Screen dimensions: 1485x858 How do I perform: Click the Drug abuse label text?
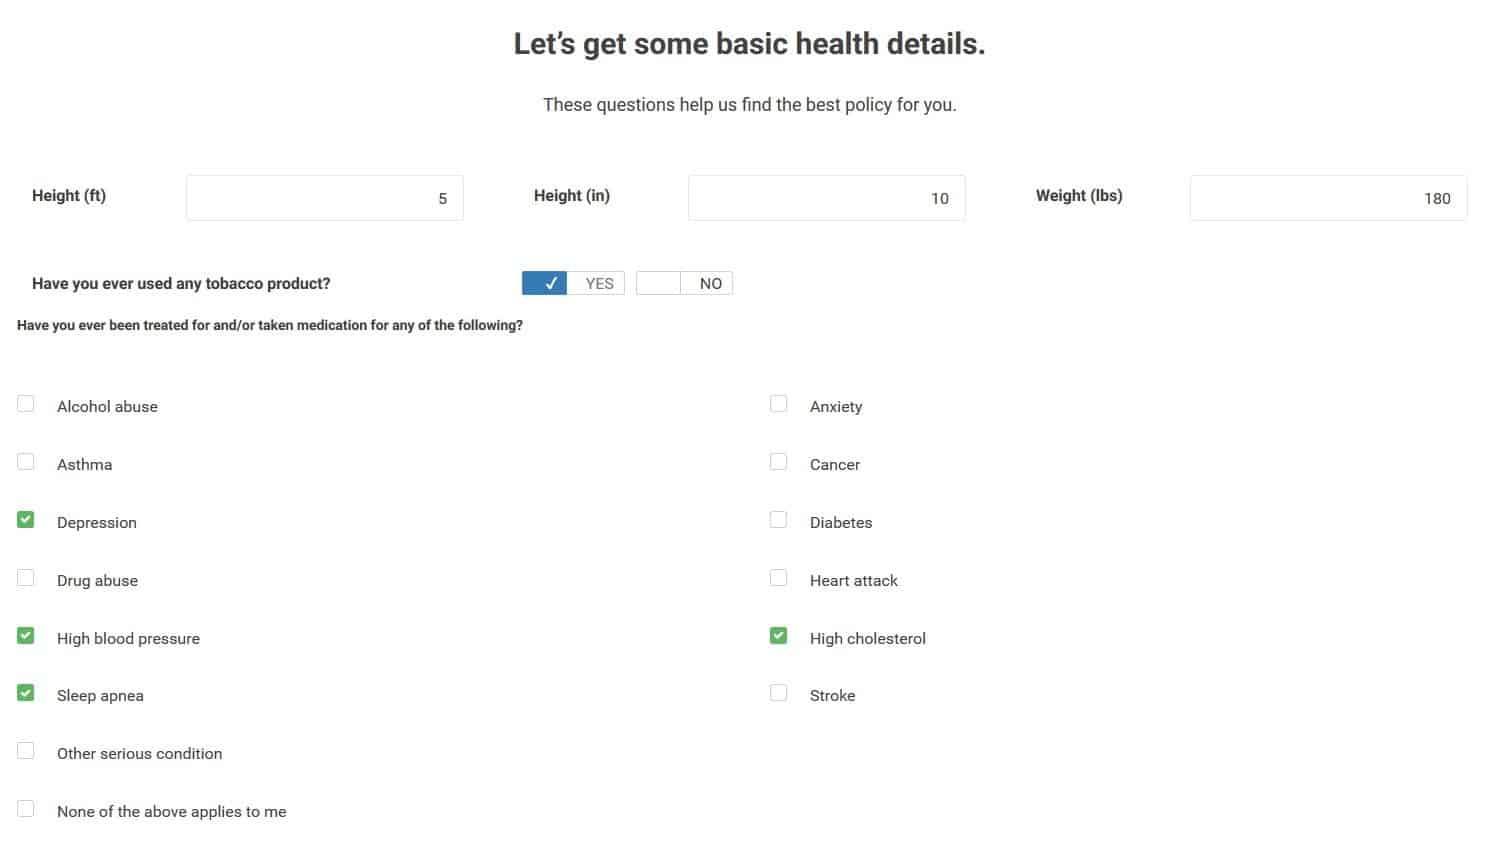click(97, 581)
